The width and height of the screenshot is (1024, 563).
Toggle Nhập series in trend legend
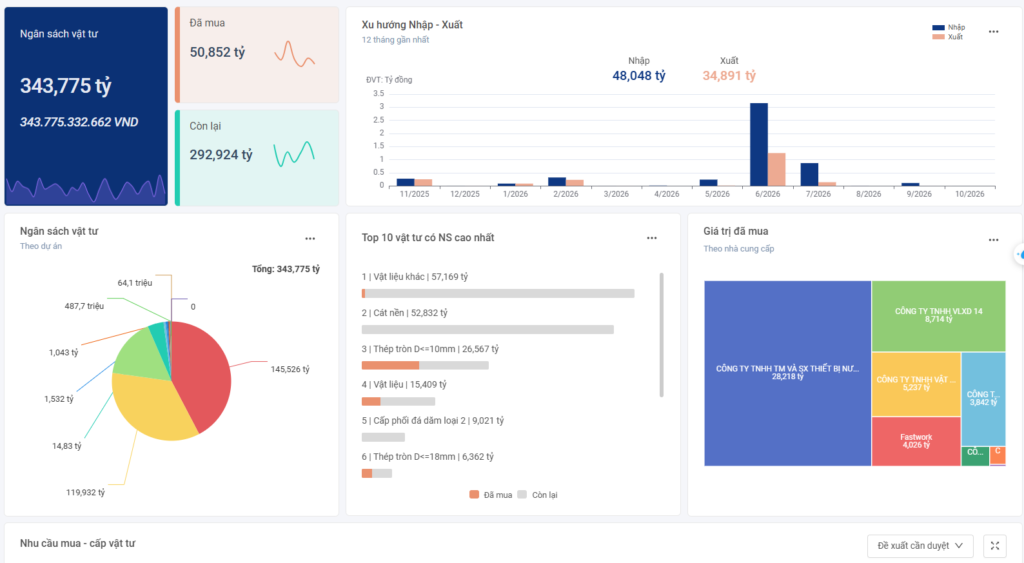click(948, 27)
